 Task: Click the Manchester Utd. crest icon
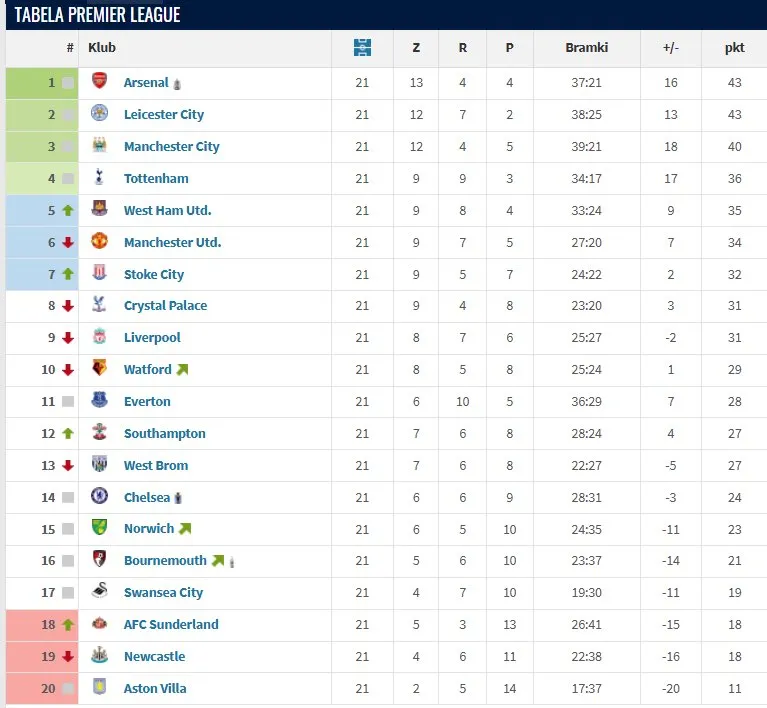(99, 242)
